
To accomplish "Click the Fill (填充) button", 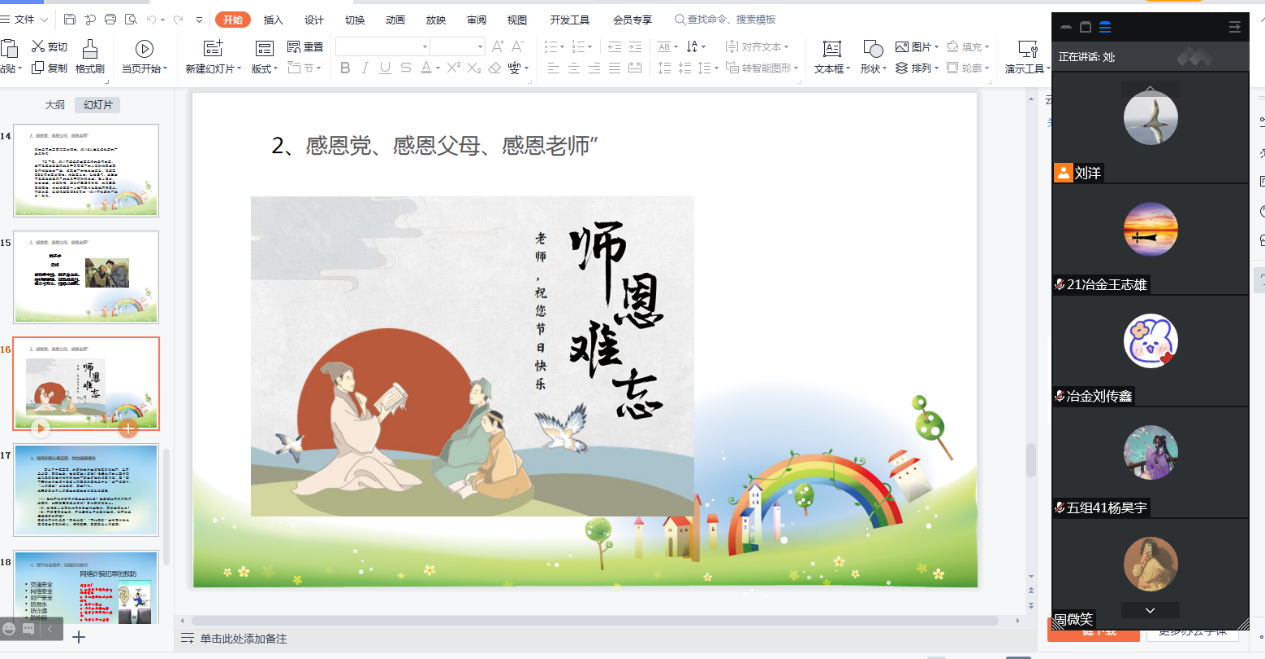I will click(968, 47).
